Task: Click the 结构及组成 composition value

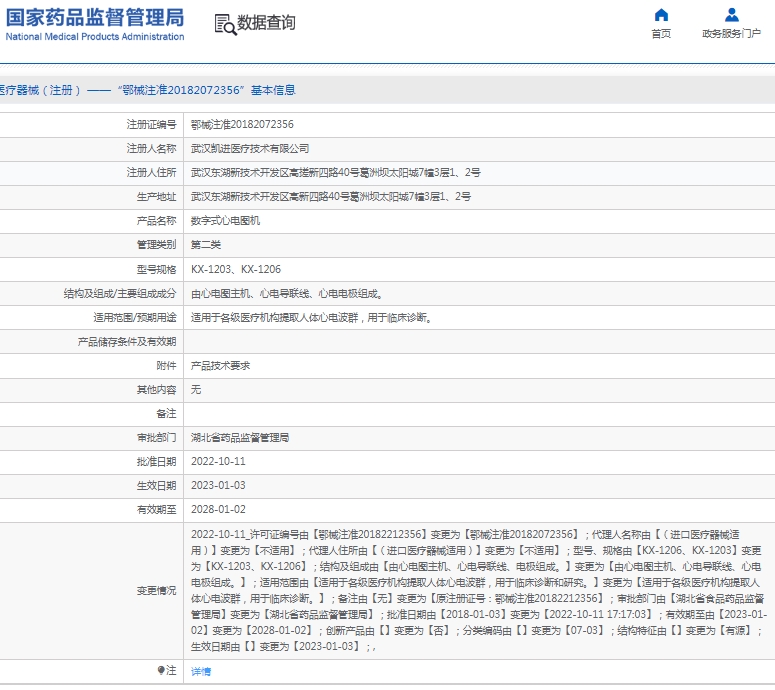Action: pos(287,294)
